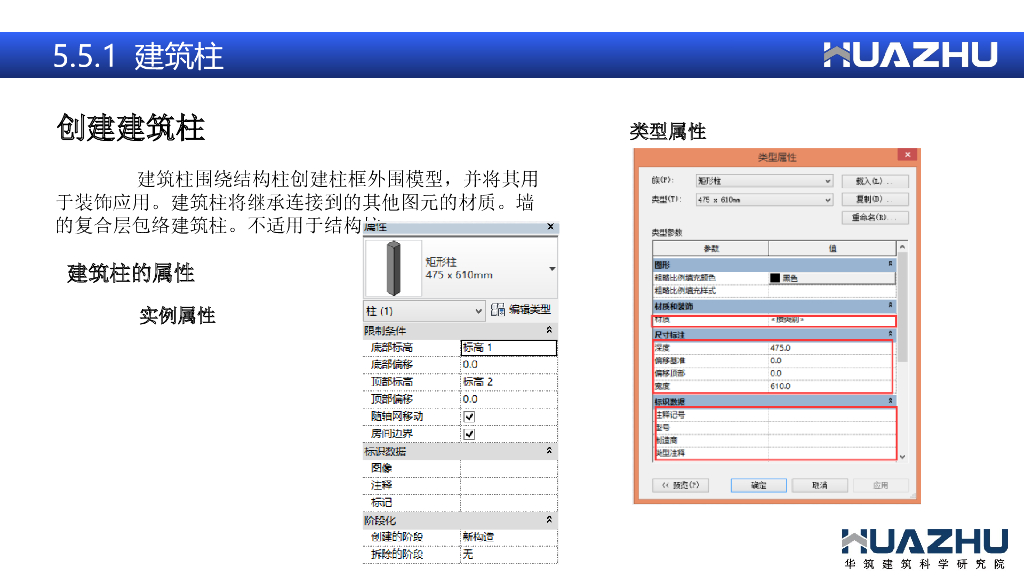This screenshot has width=1024, height=576.
Task: Click the 底部标高 value field showing 标高 1
Action: click(508, 348)
